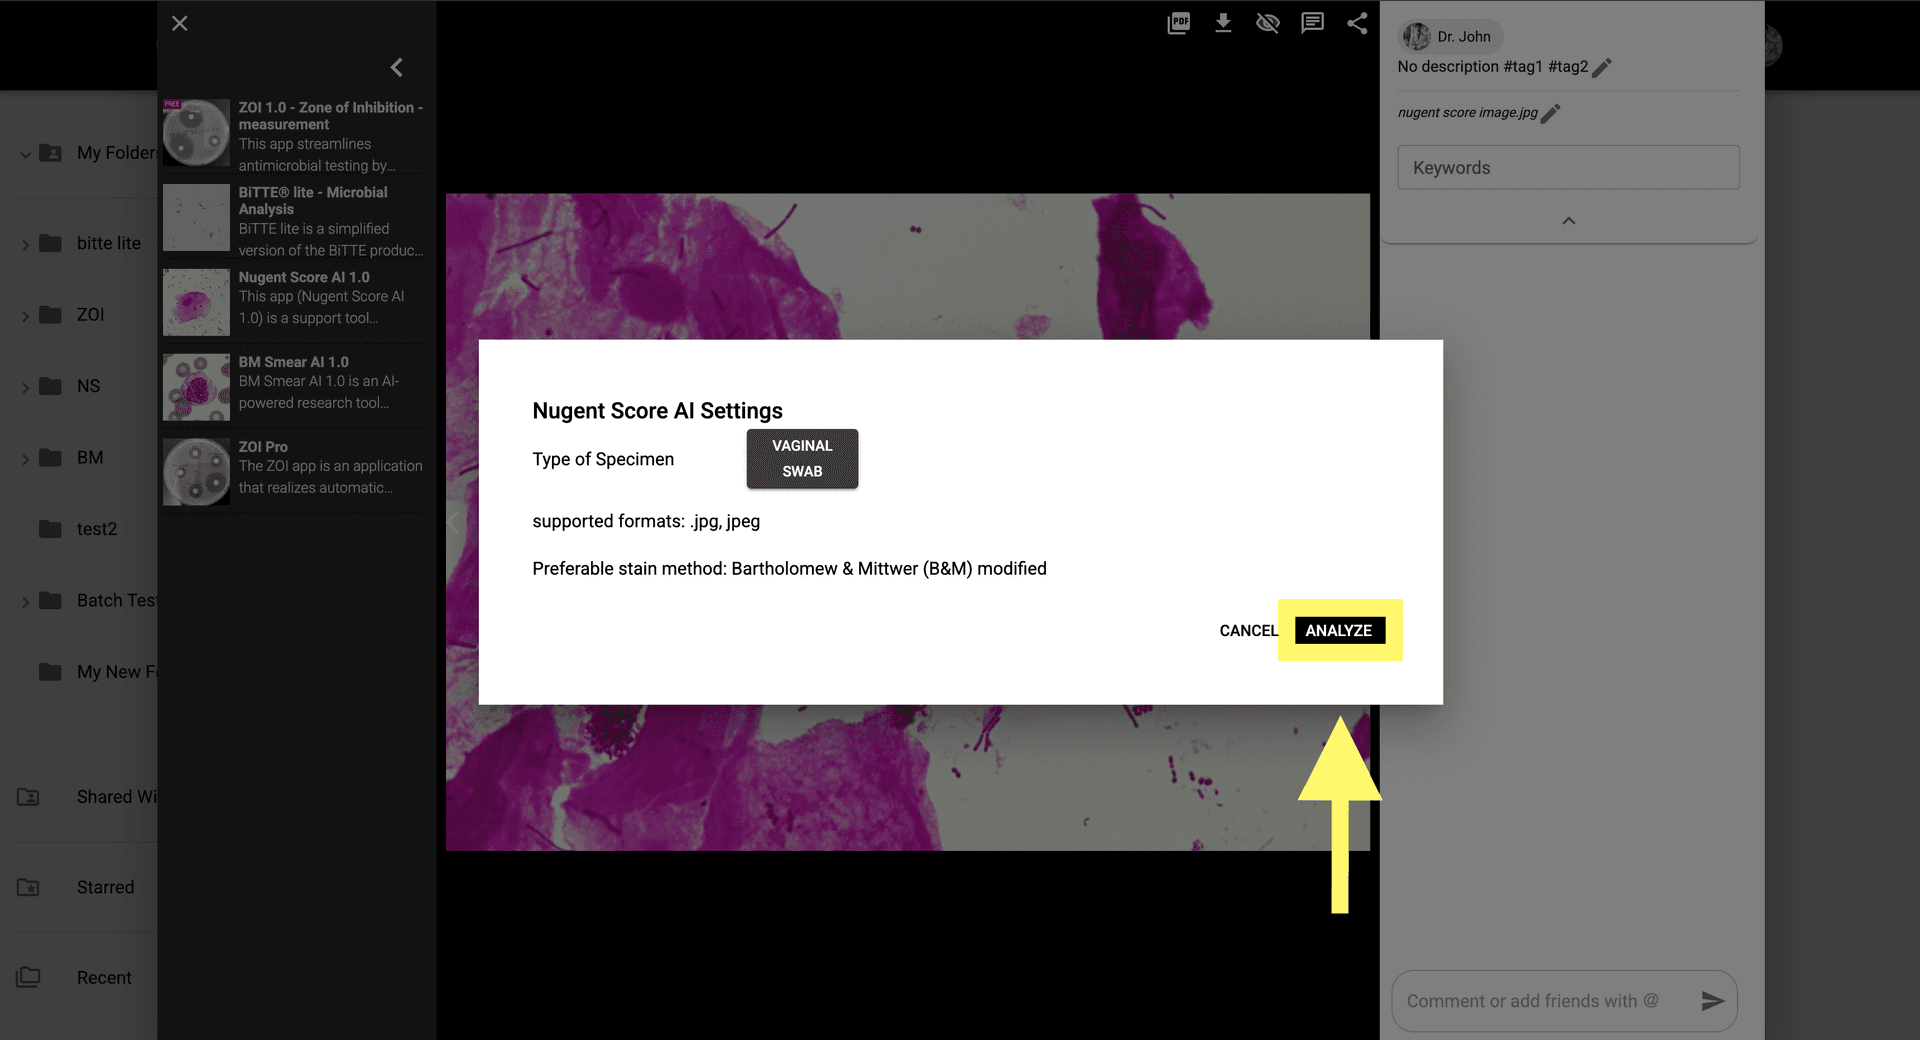This screenshot has width=1920, height=1040.
Task: Rename nugent score image.jpg via pencil icon
Action: click(x=1551, y=113)
